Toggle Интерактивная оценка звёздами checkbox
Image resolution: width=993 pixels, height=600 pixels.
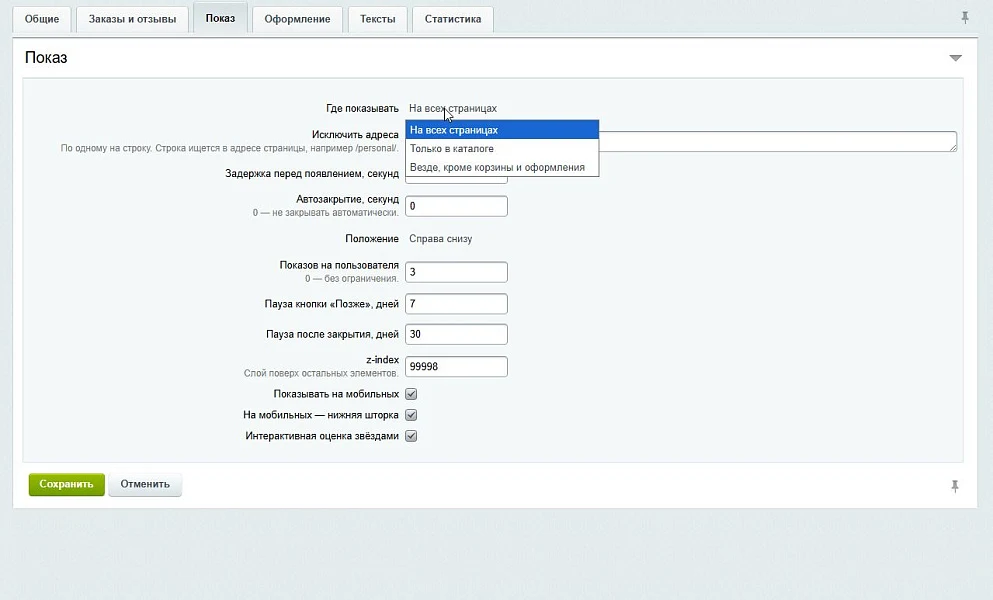click(x=411, y=436)
